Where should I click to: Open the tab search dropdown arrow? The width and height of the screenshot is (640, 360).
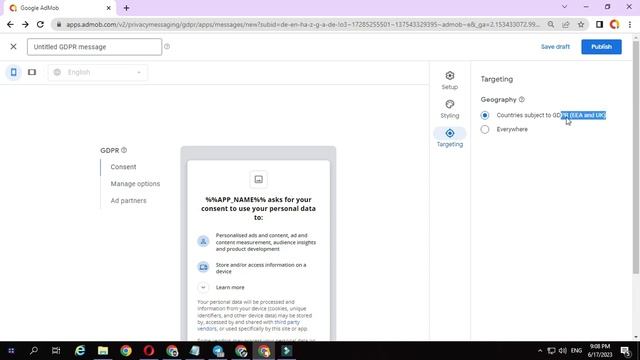[x=564, y=7]
